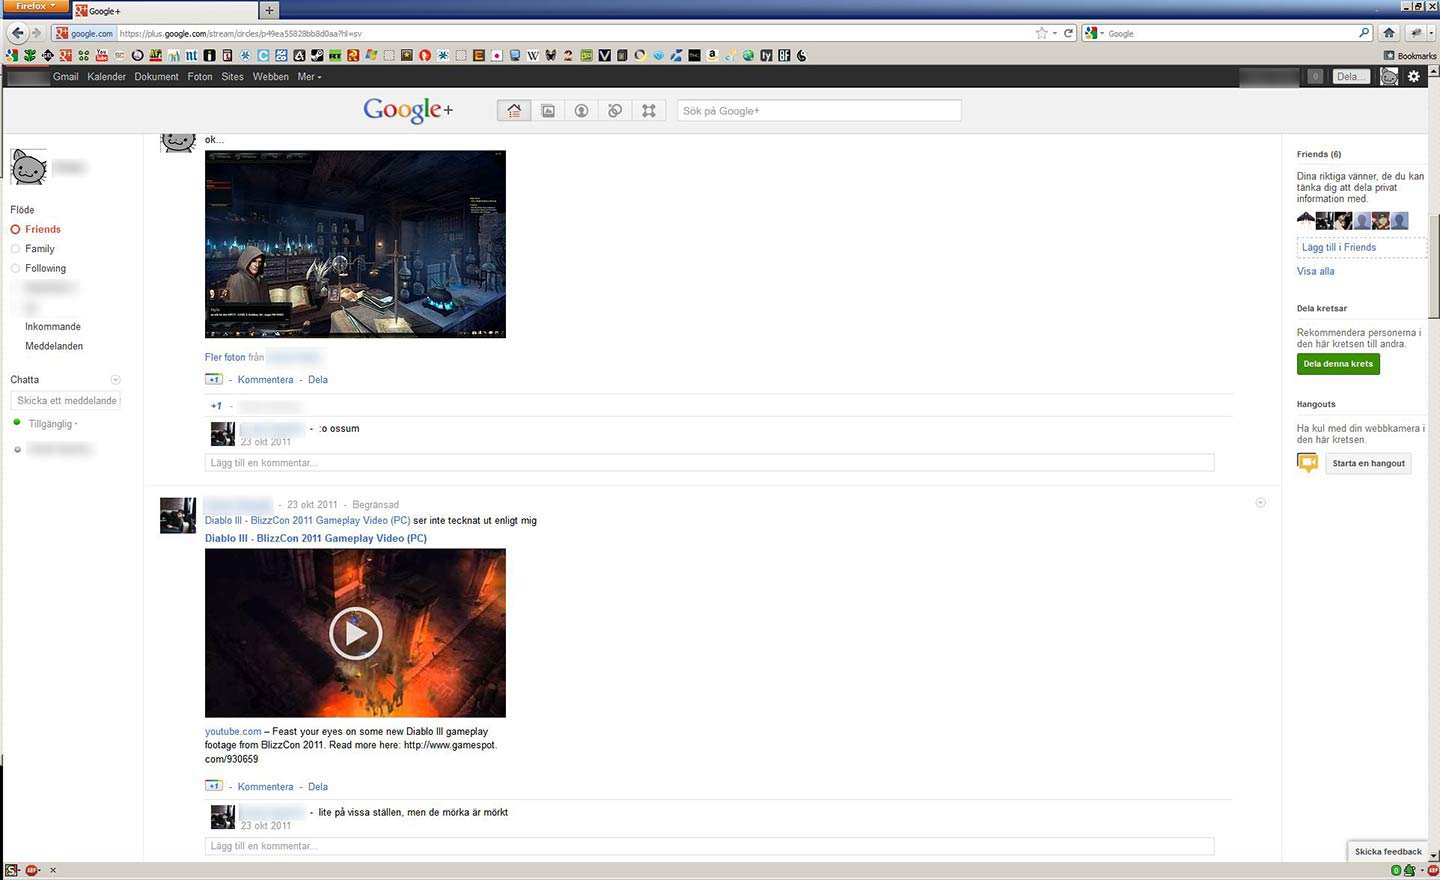Open the Circles icon in the navigation bar
Image resolution: width=1440 pixels, height=880 pixels.
pos(614,110)
